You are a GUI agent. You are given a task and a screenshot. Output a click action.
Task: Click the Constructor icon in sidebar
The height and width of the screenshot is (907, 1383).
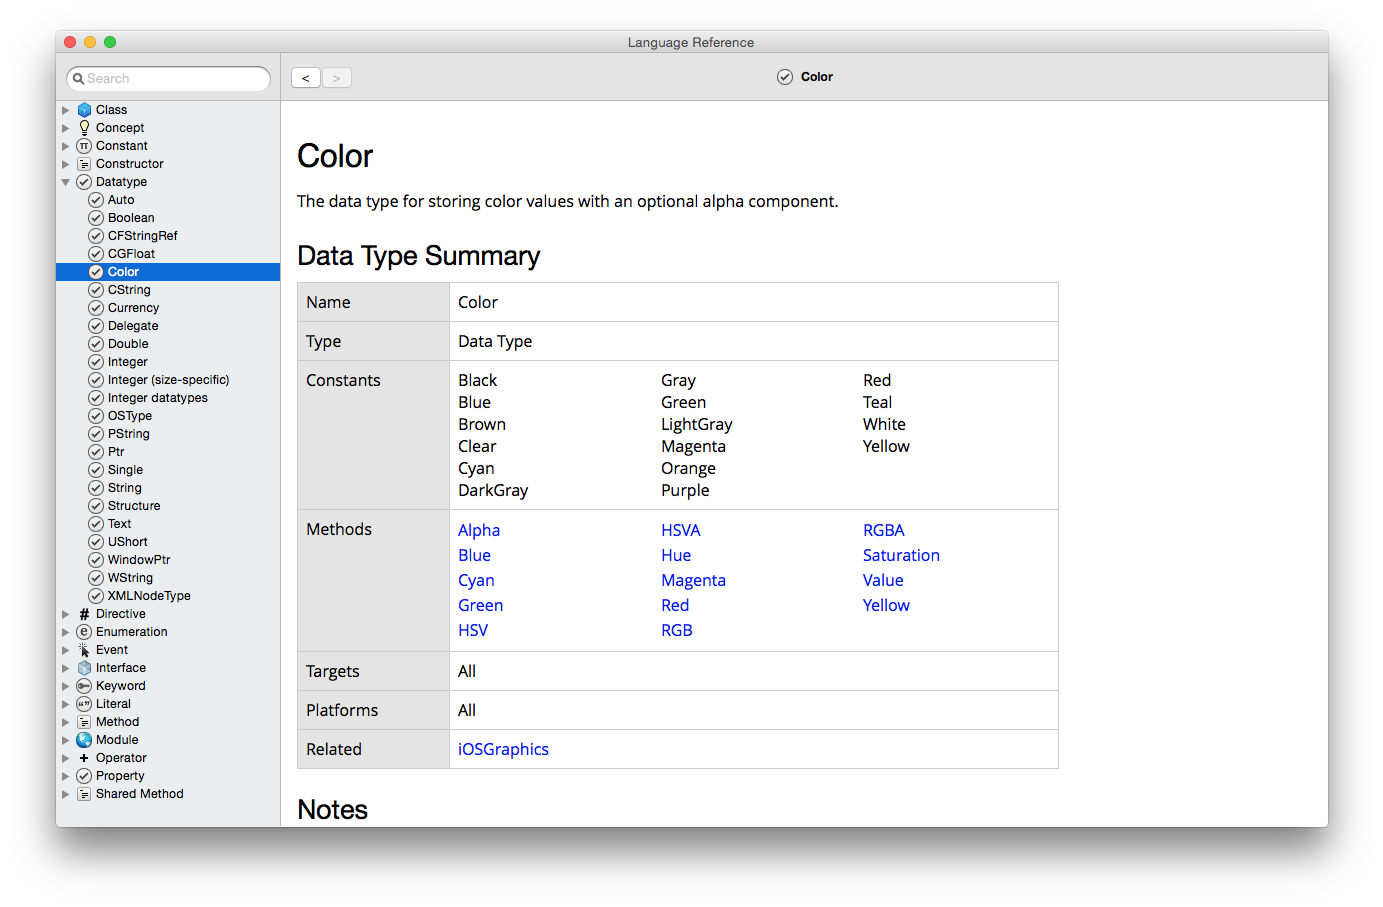[x=84, y=164]
